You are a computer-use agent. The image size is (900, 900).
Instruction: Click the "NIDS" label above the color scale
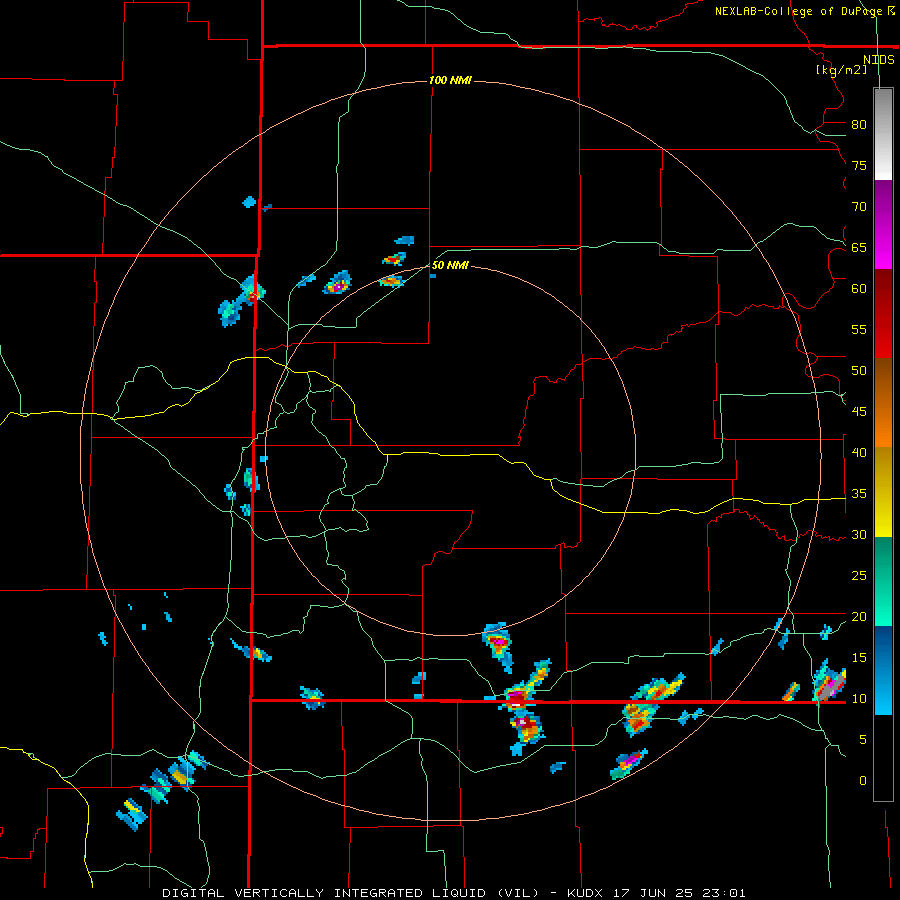point(878,60)
